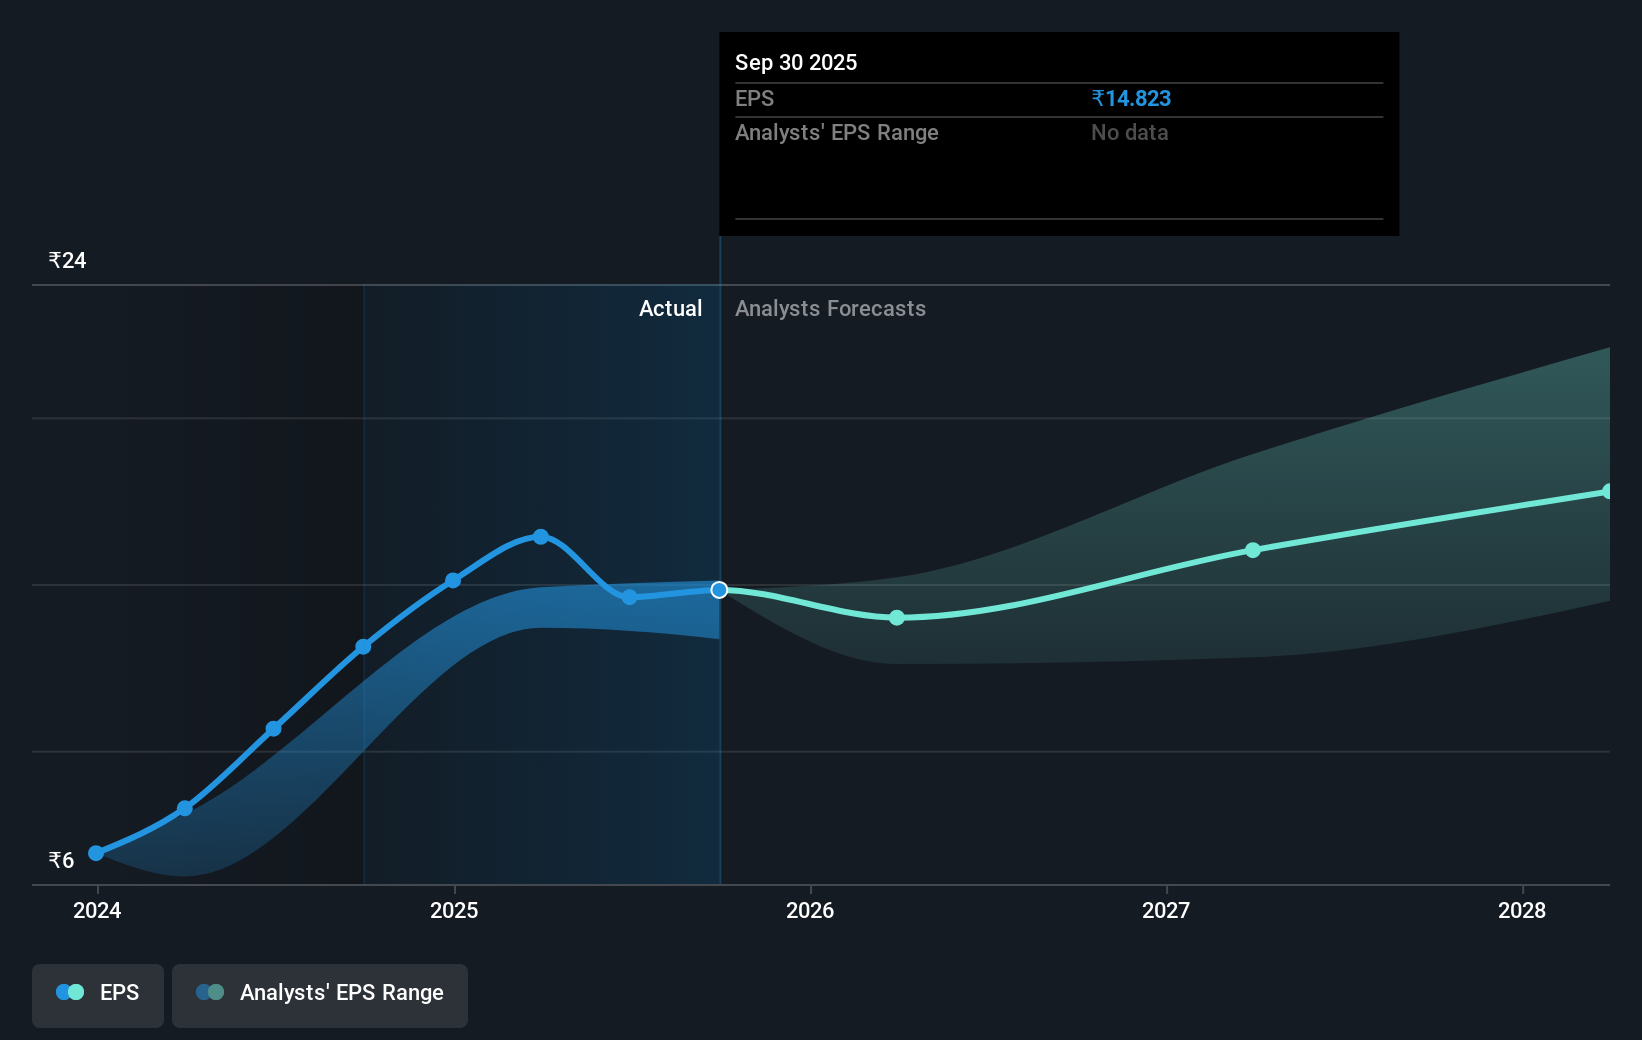Toggle the EPS legend button
This screenshot has width=1642, height=1040.
(98, 994)
